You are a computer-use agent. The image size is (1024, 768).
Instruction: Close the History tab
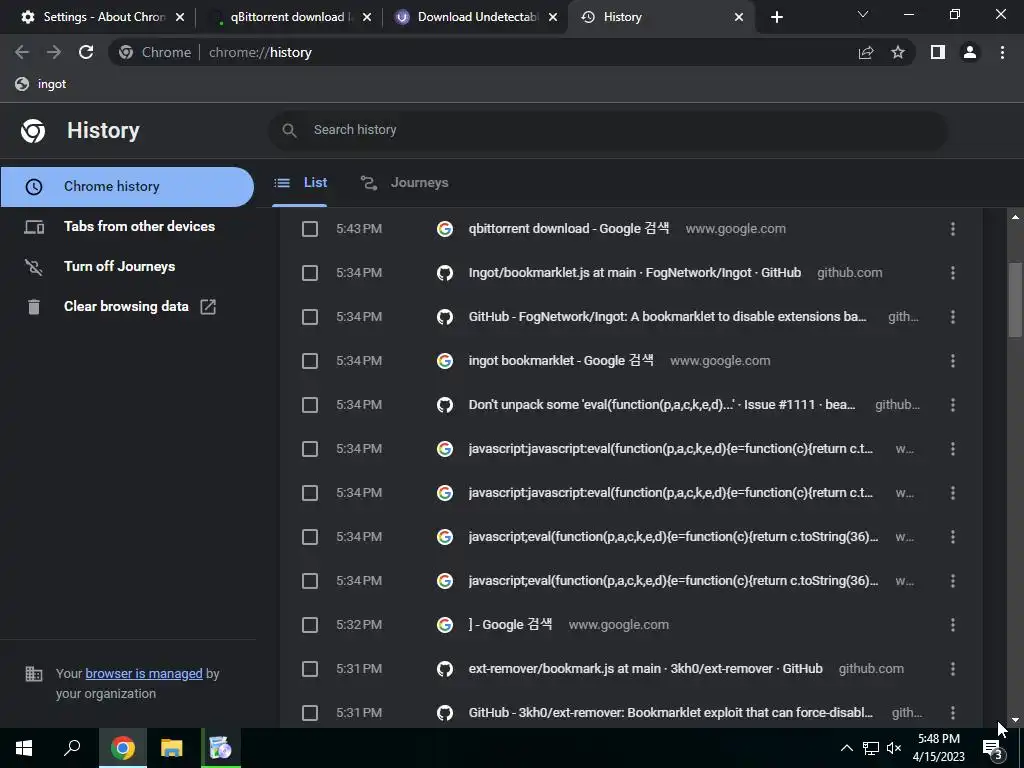739,17
